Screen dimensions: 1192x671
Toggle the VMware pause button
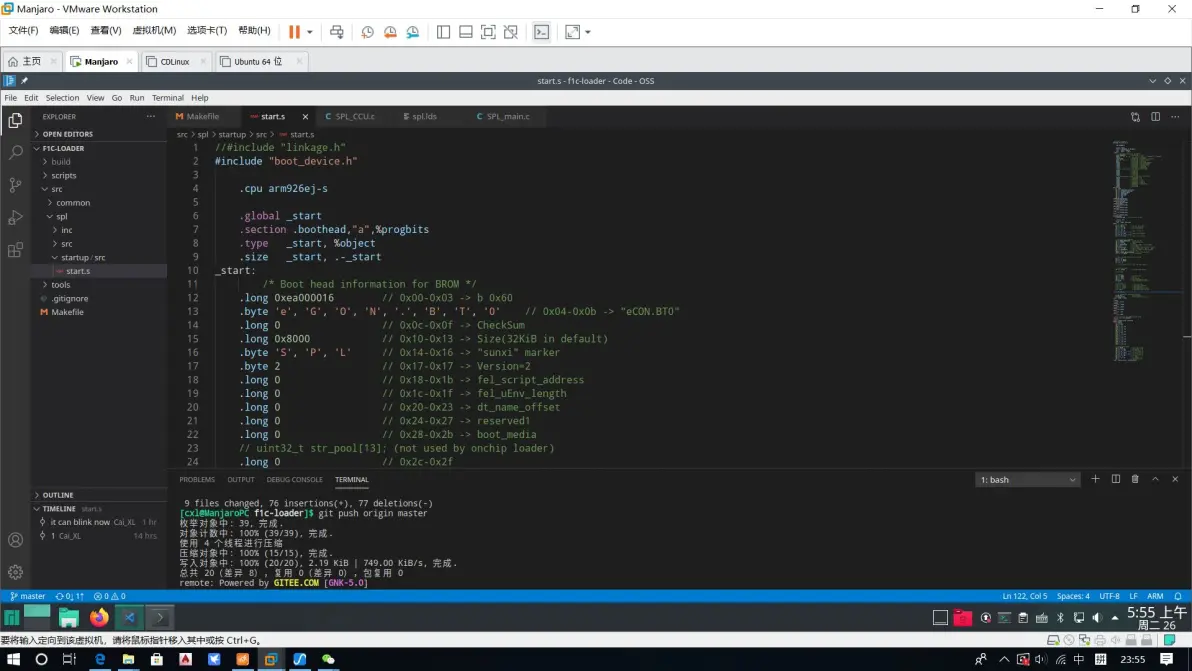point(294,32)
